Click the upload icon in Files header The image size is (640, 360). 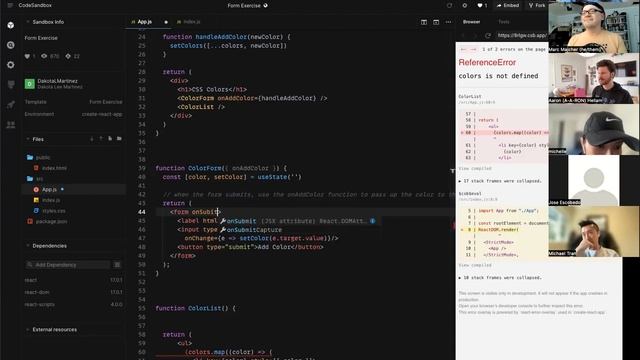pyautogui.click(x=101, y=139)
